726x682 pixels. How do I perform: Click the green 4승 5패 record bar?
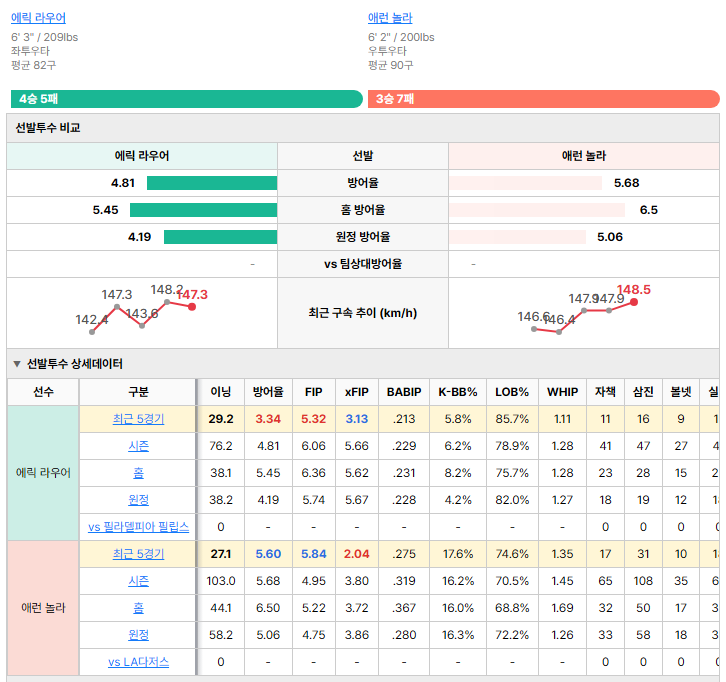point(187,99)
